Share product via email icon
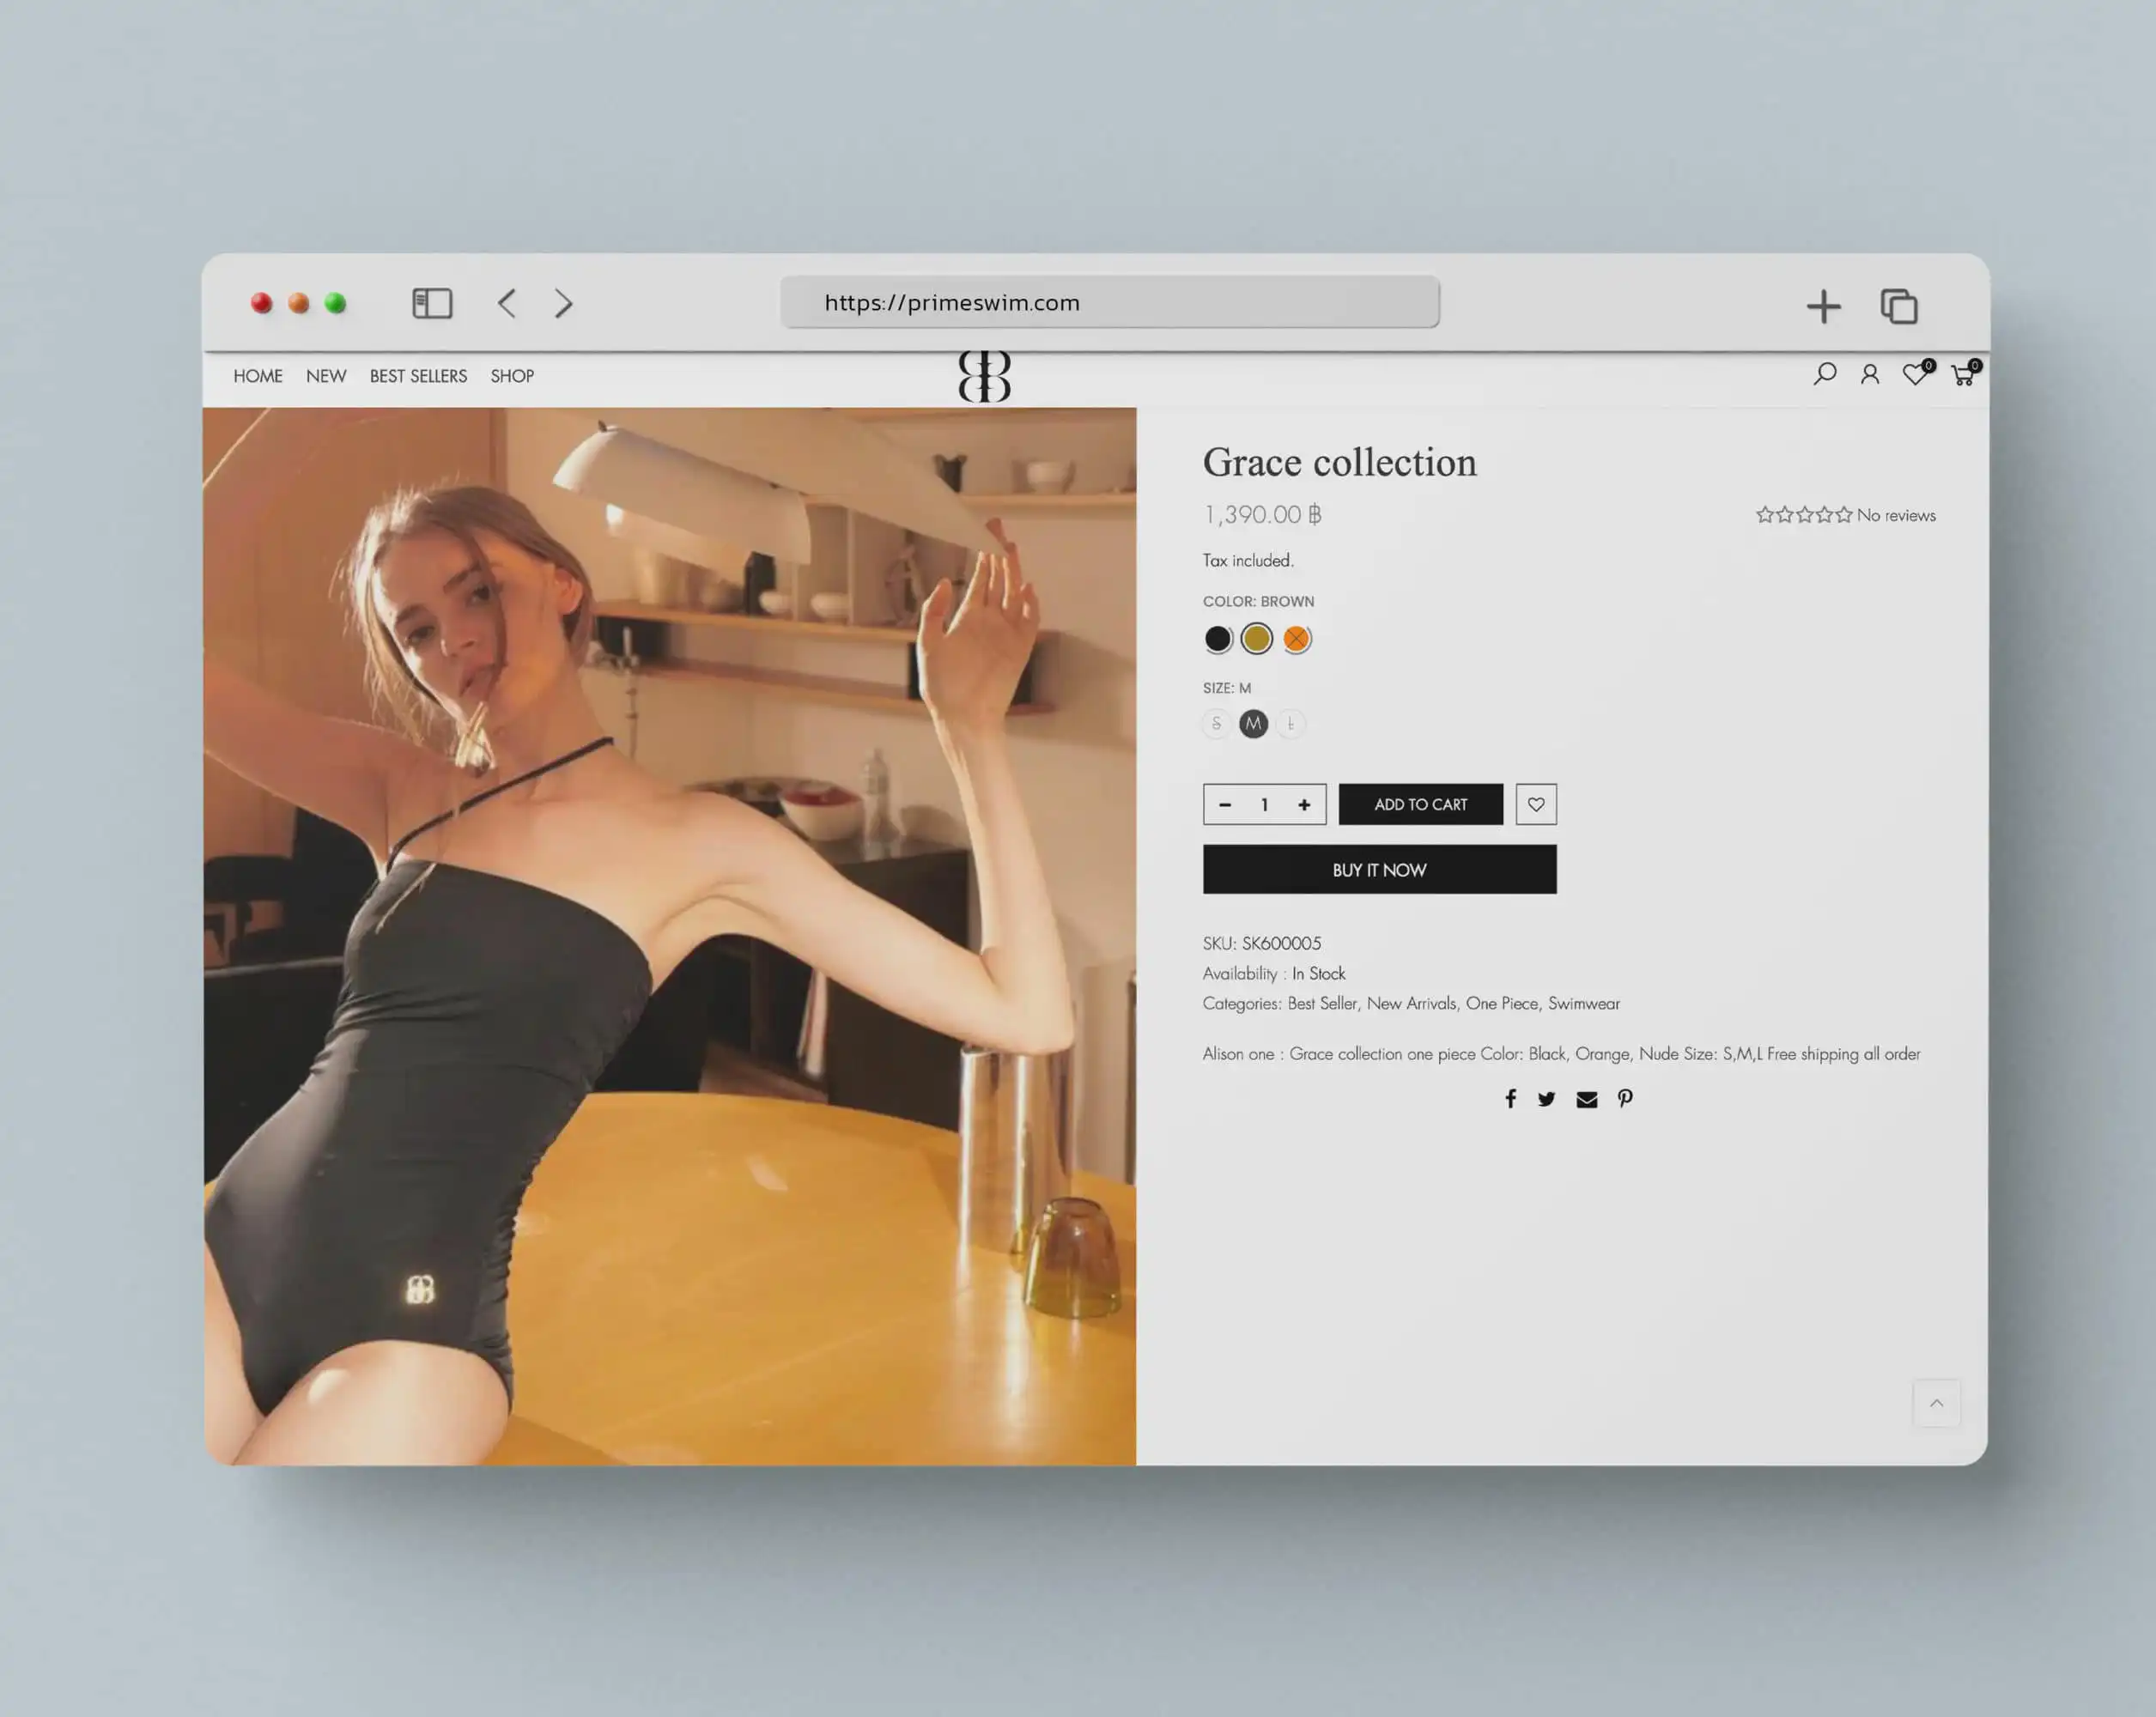Screen dimensions: 2156x1717 [x=1586, y=1100]
